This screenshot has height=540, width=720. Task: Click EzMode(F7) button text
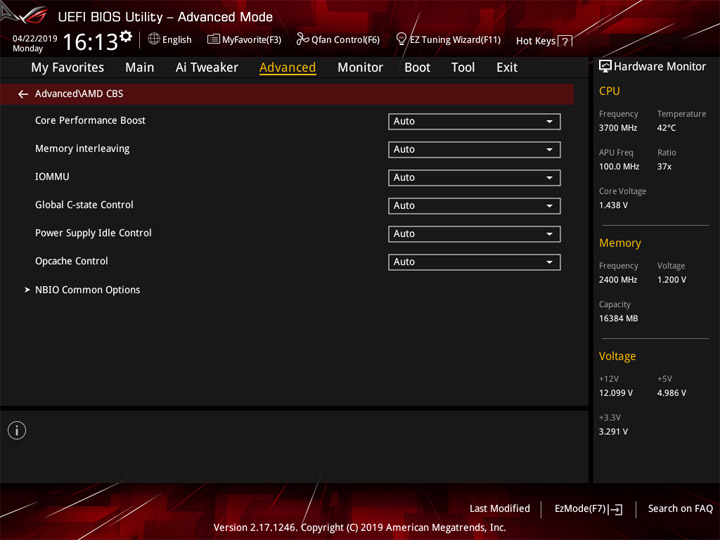pyautogui.click(x=580, y=509)
